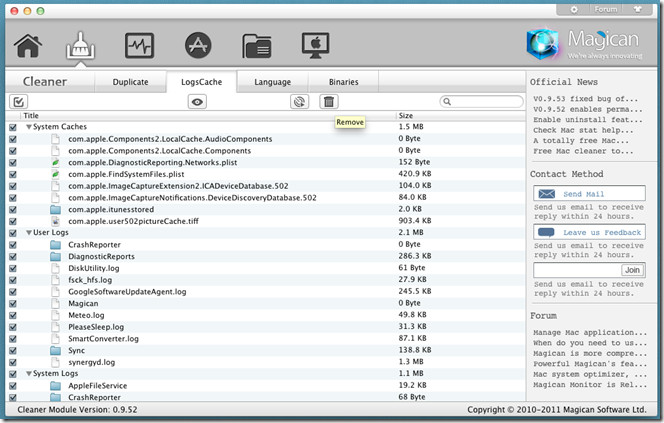
Task: Click the rescan refresh toolbar button
Action: click(299, 102)
